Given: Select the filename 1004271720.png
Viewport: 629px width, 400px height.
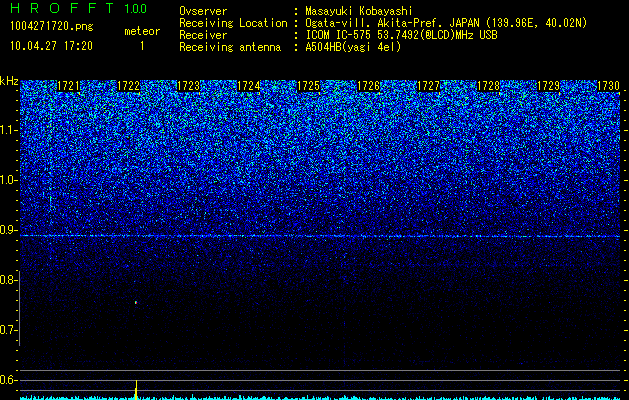Looking at the screenshot, I should [52, 26].
